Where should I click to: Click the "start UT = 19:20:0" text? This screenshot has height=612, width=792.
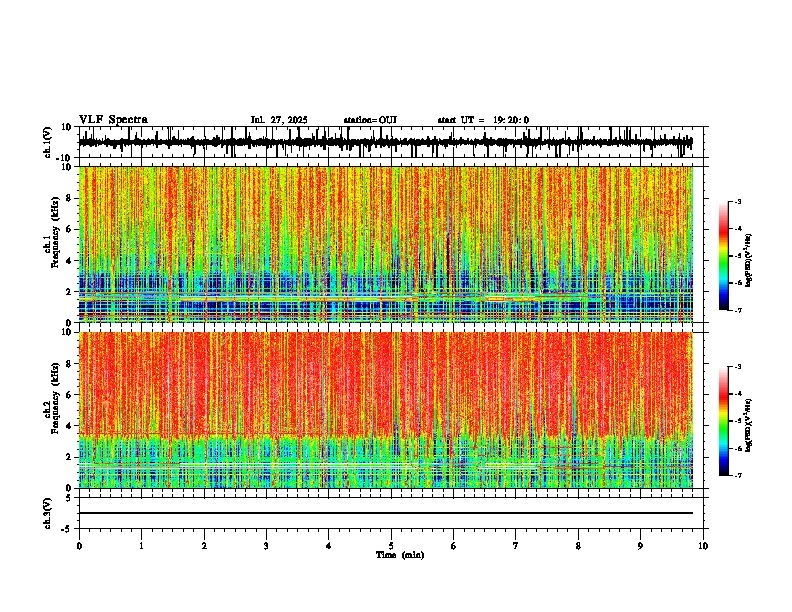(483, 120)
